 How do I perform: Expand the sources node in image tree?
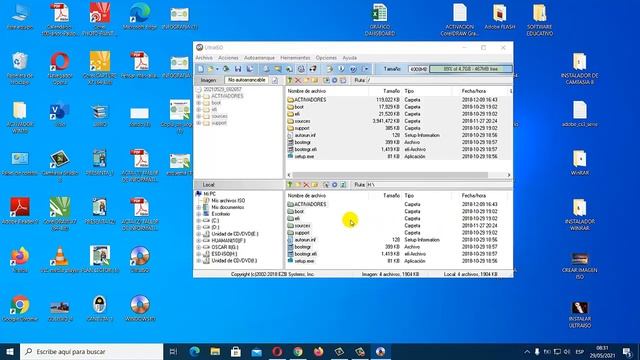[199, 116]
